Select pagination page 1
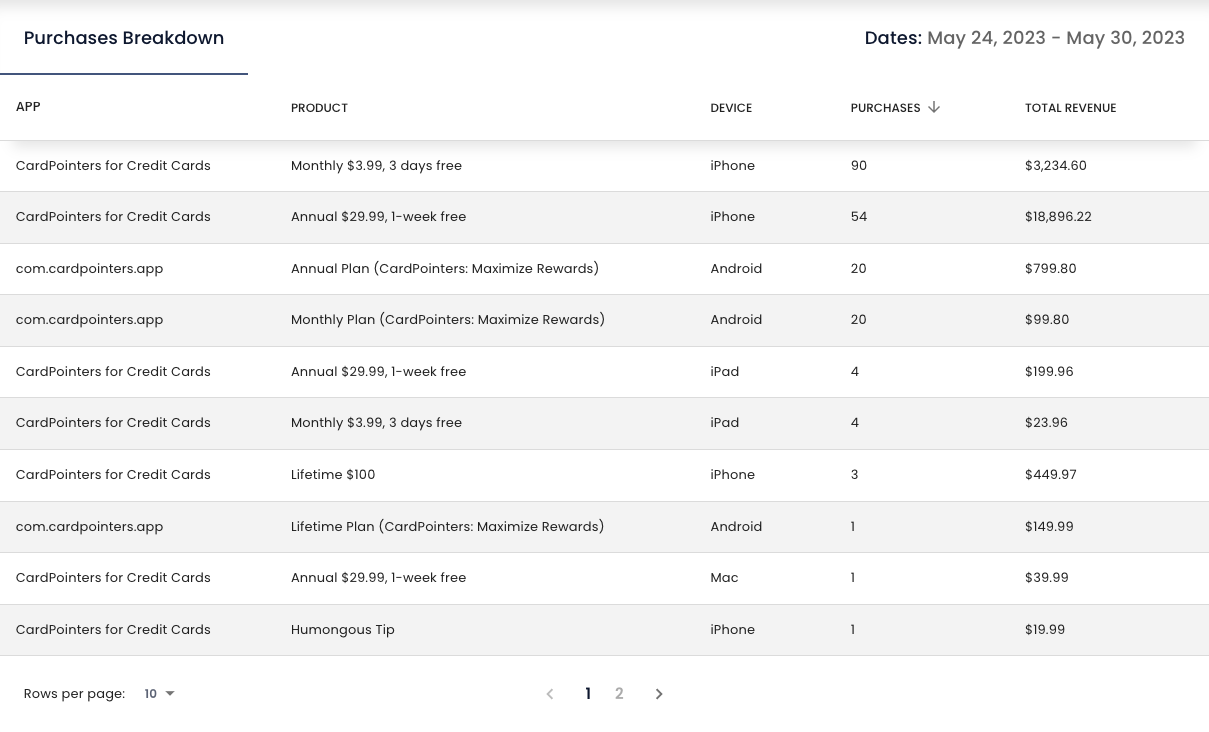Image resolution: width=1209 pixels, height=732 pixels. tap(588, 694)
